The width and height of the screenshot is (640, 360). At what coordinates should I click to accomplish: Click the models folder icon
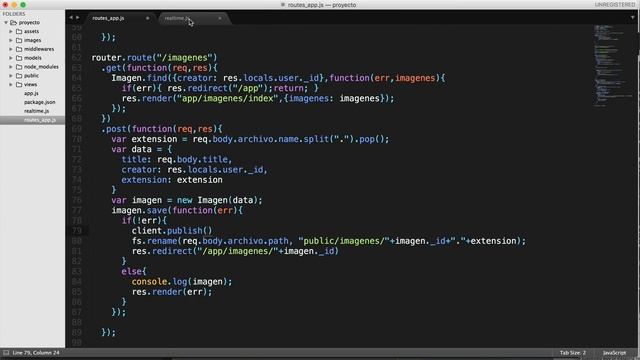(19, 58)
